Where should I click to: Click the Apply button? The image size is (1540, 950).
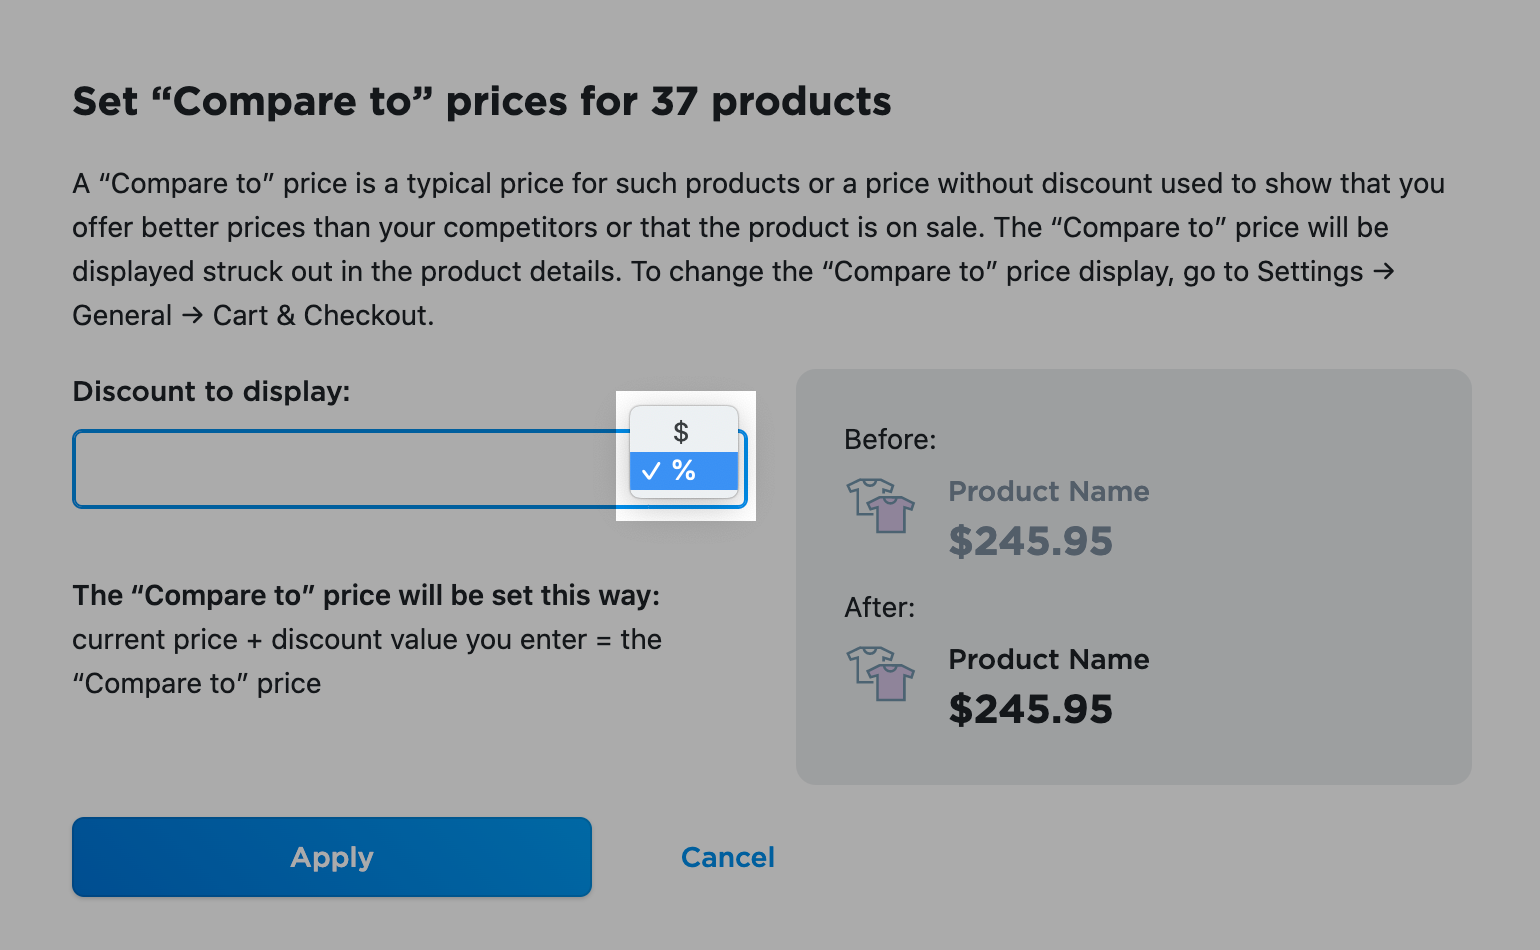[331, 857]
